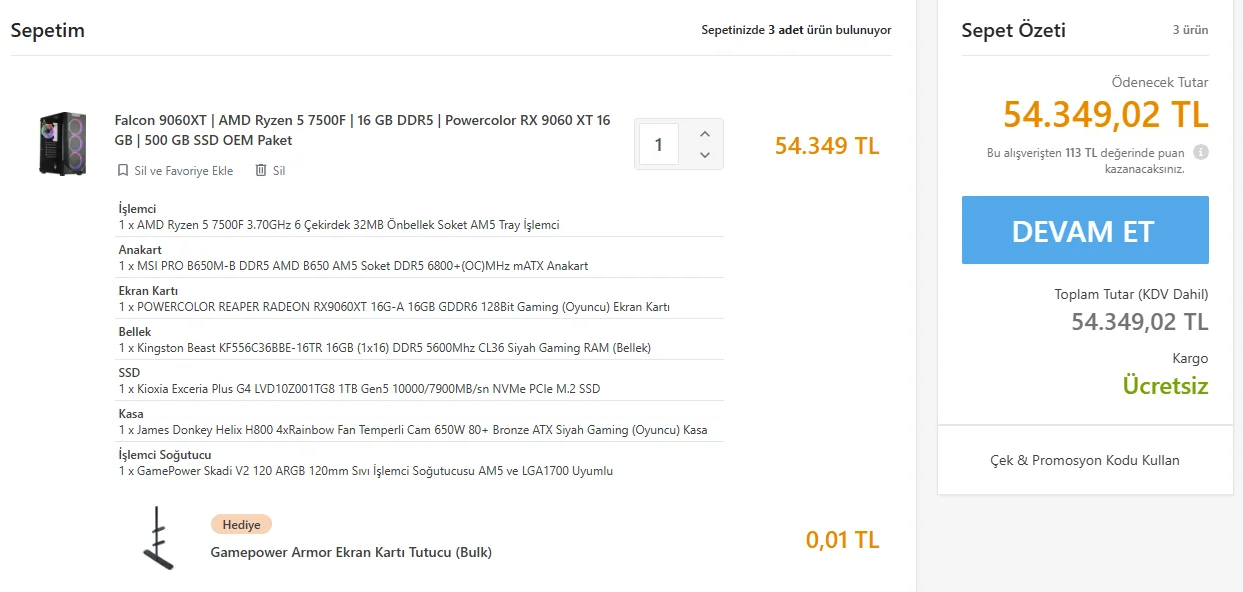Click the info icon near puan kazanacaksınız
The height and width of the screenshot is (592, 1243).
point(1201,153)
